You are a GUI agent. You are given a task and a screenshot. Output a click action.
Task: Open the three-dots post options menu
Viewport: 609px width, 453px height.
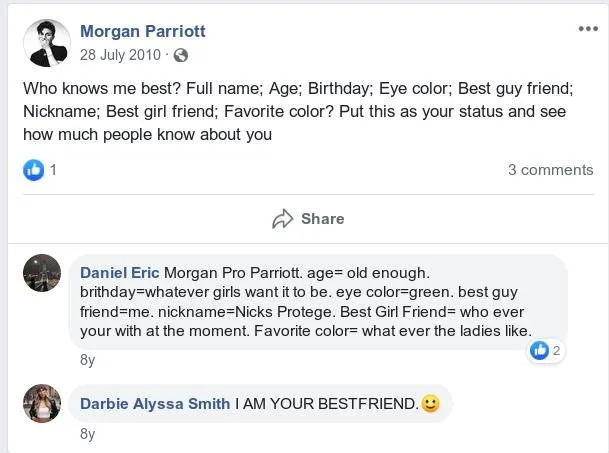point(588,29)
